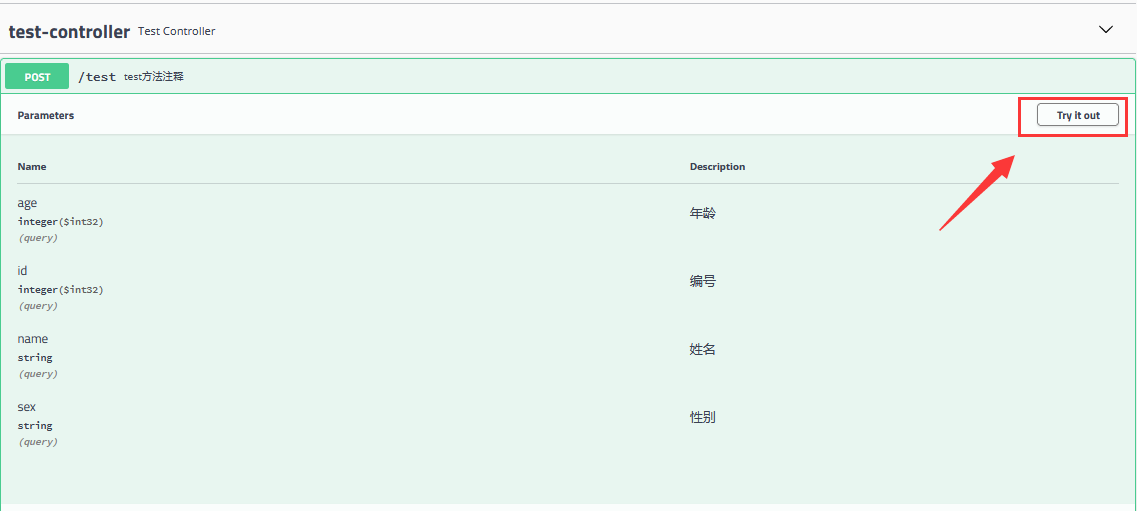Click the Description column header
Screen dimensions: 1137x511
coord(717,167)
